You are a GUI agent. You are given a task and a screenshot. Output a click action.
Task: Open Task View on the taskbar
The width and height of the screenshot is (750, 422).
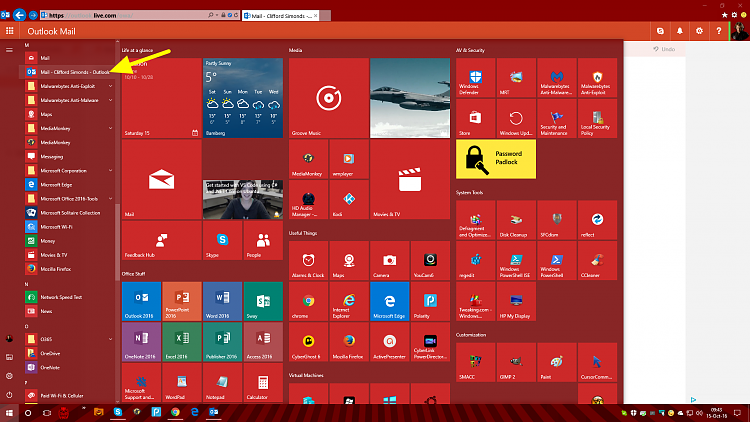tap(47, 412)
